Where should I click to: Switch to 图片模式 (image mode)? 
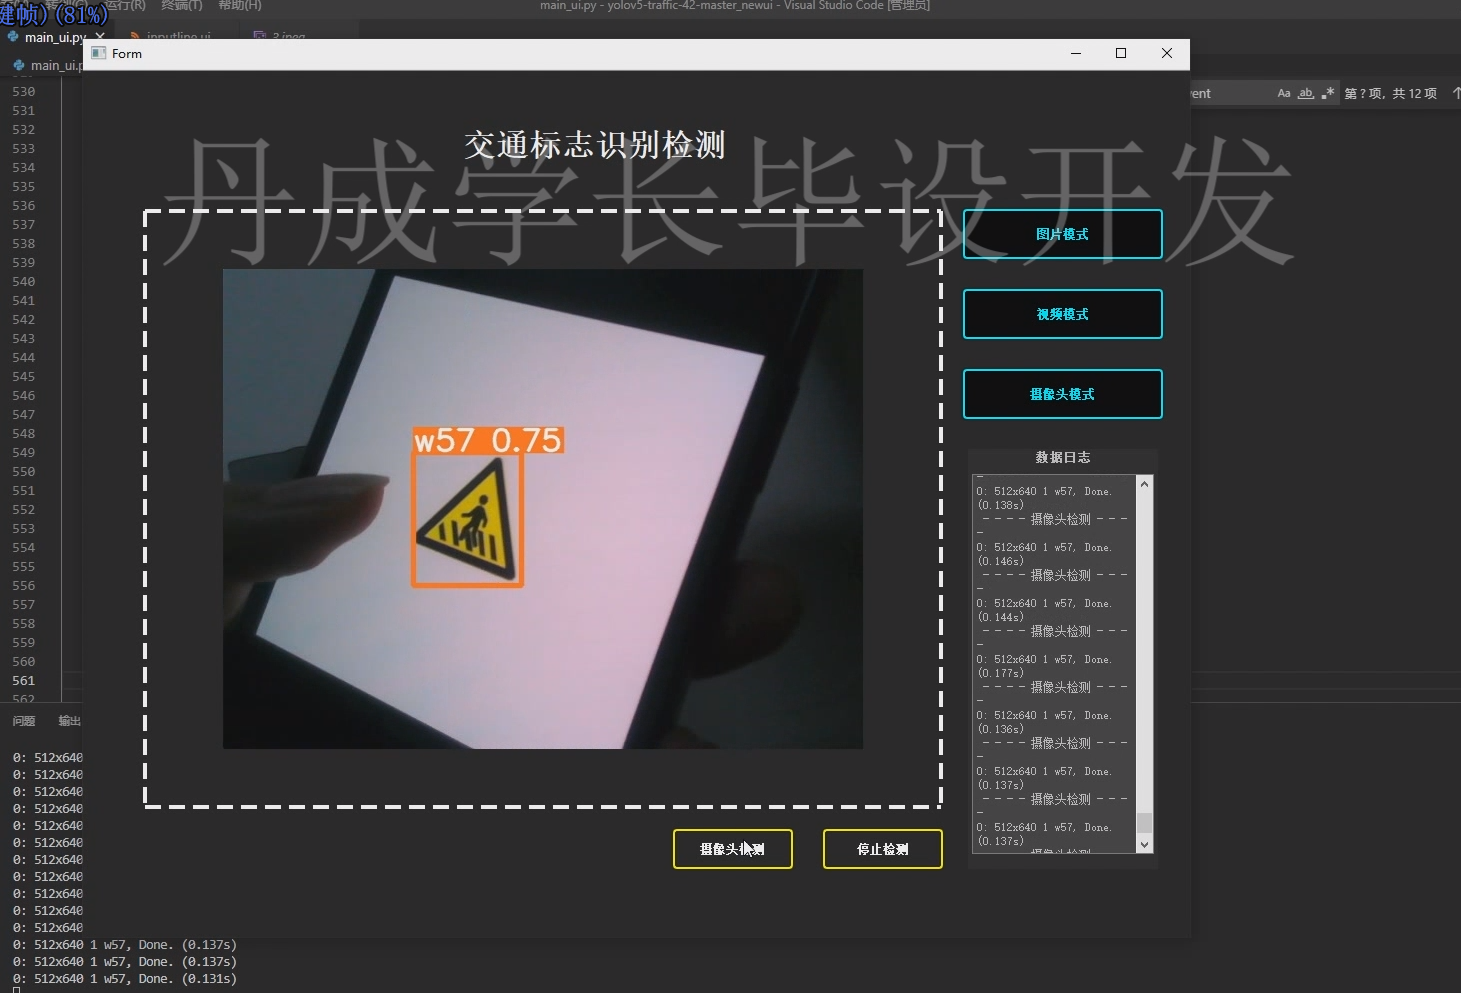pos(1062,234)
